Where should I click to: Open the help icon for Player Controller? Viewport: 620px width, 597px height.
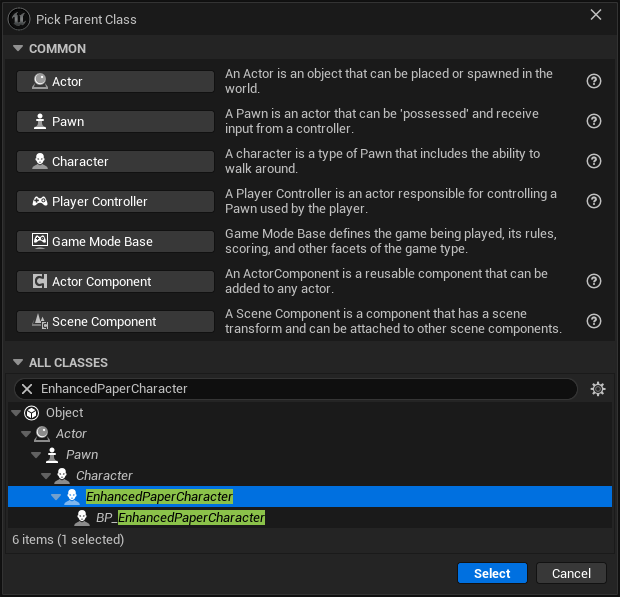[x=594, y=201]
